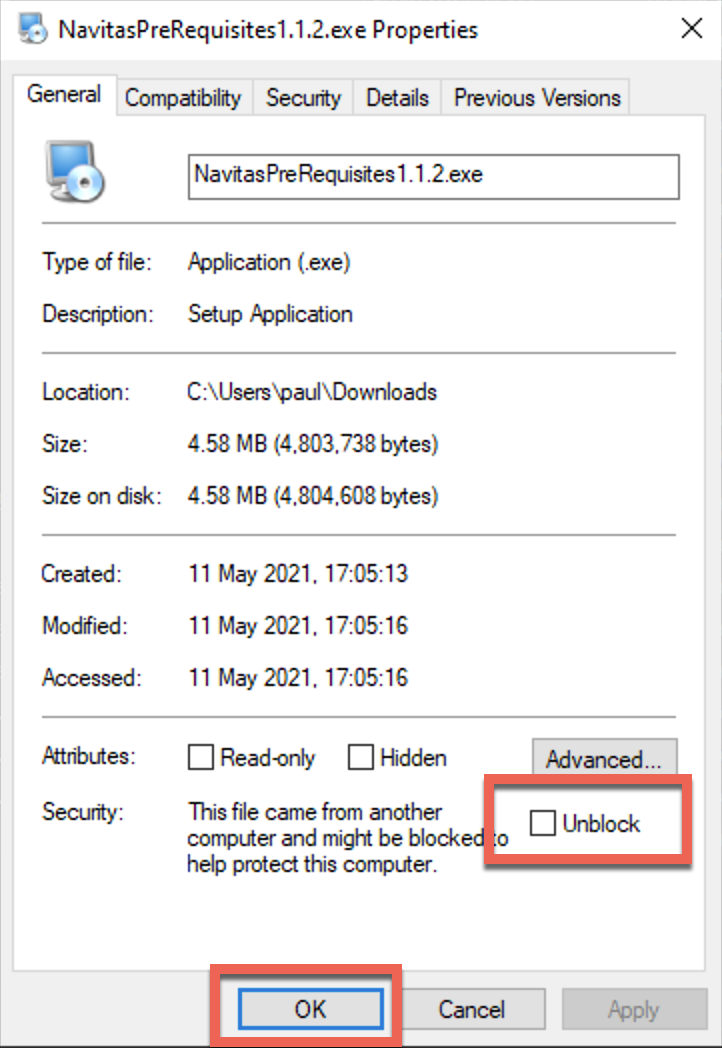The width and height of the screenshot is (722, 1048).
Task: Click the 'came from another computer' security message
Action: click(348, 837)
